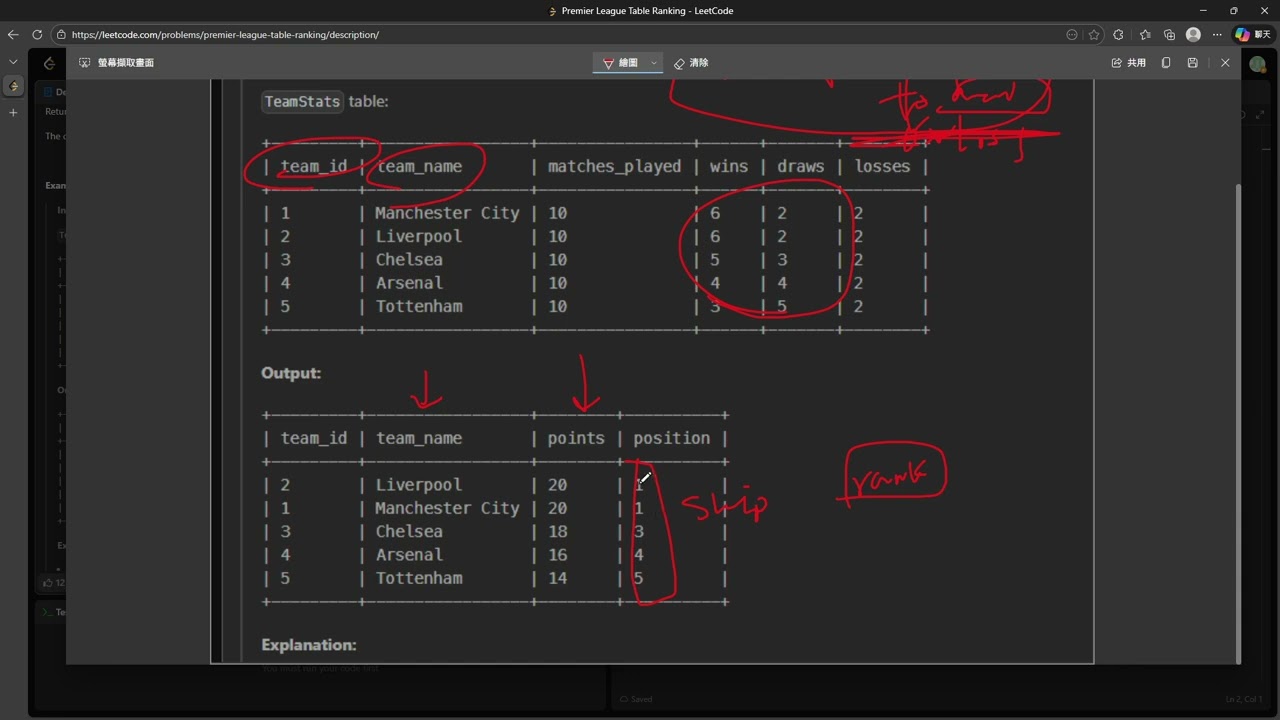Screen dimensions: 1280x720
Task: Click the Explanation heading
Action: point(308,645)
